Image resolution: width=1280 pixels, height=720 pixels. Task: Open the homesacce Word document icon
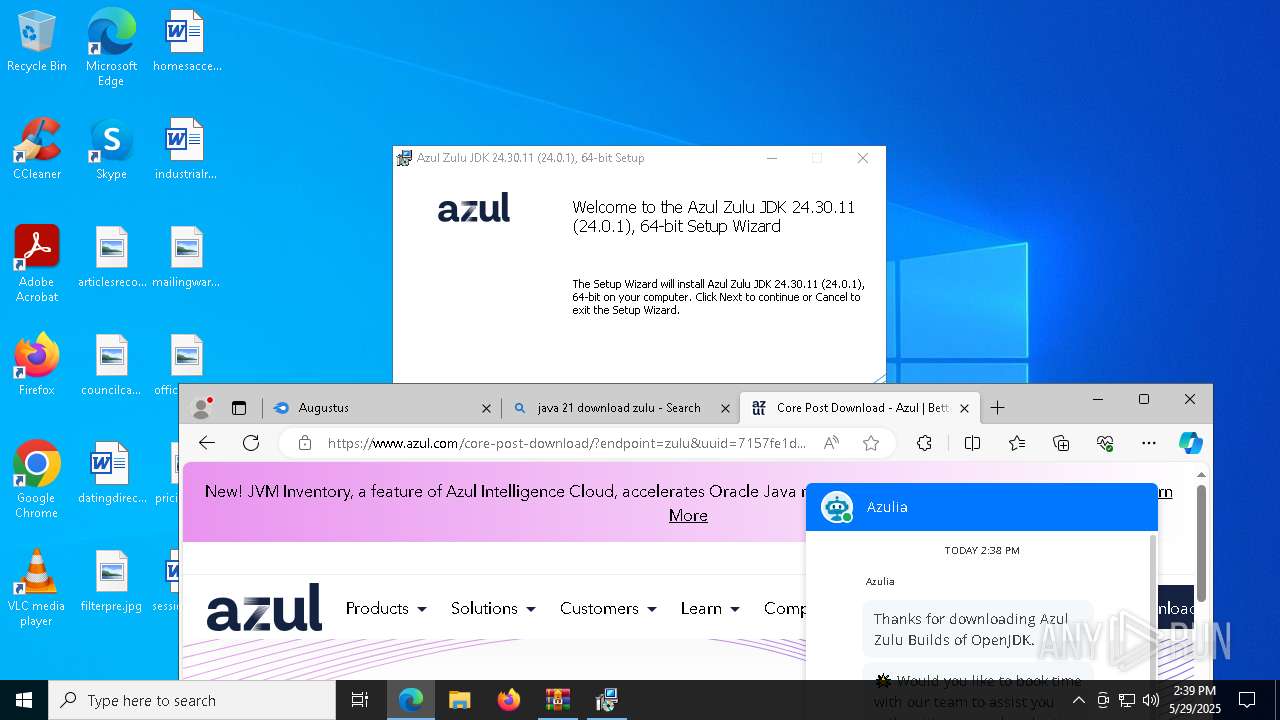186,41
